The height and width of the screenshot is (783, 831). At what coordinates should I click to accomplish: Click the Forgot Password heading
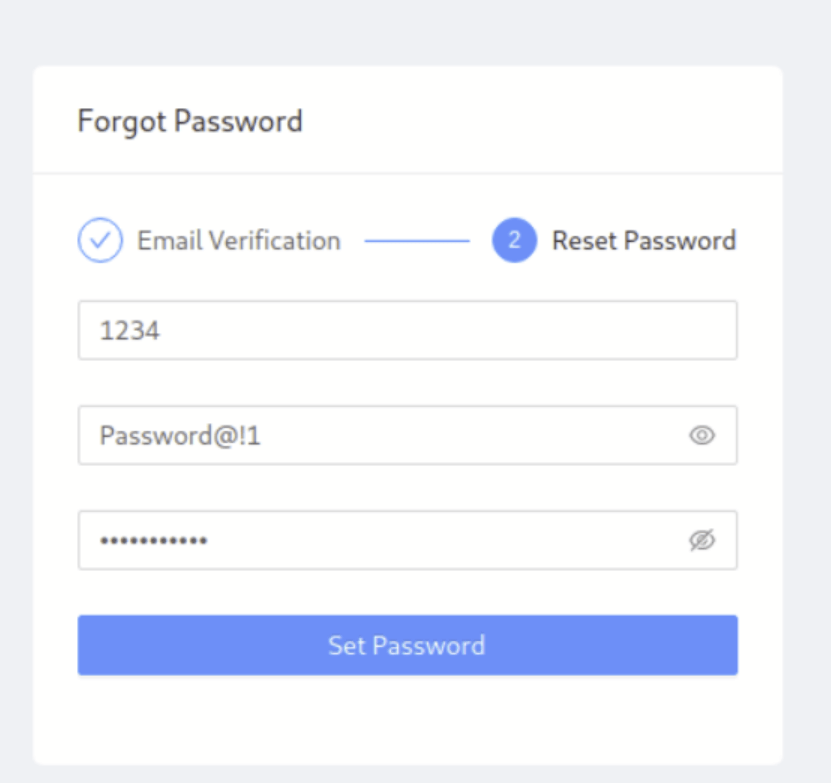(x=190, y=120)
